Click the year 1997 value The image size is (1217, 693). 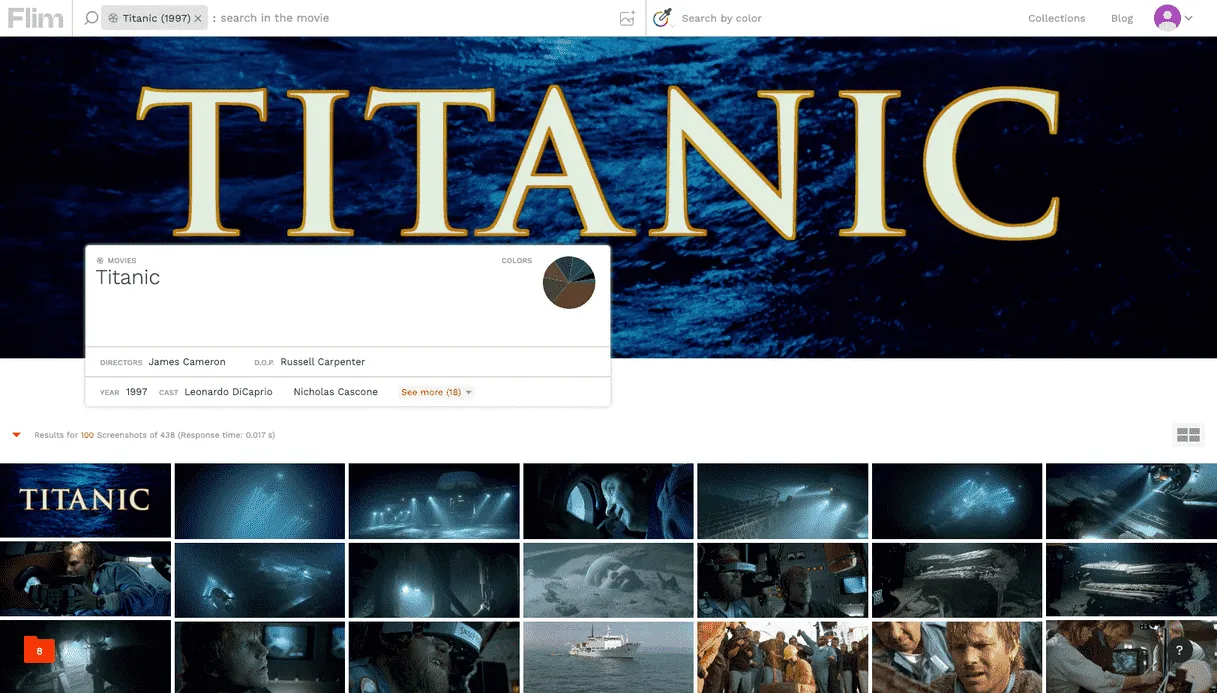(136, 392)
